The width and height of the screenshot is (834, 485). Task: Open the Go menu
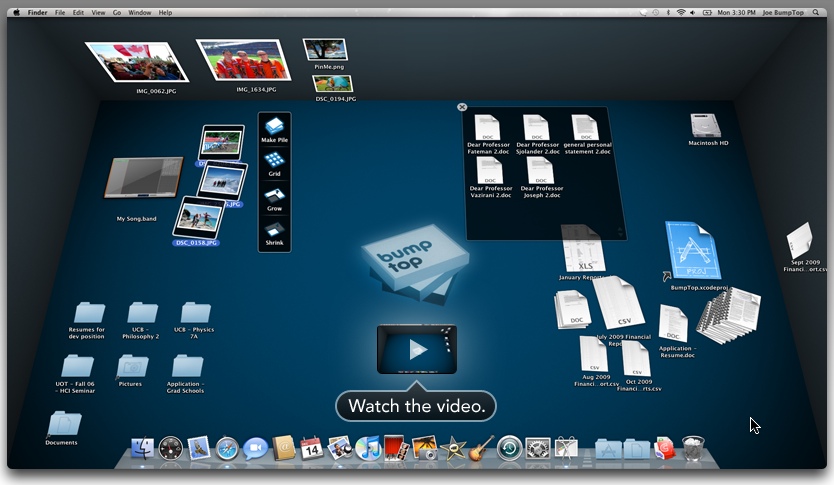[x=117, y=12]
